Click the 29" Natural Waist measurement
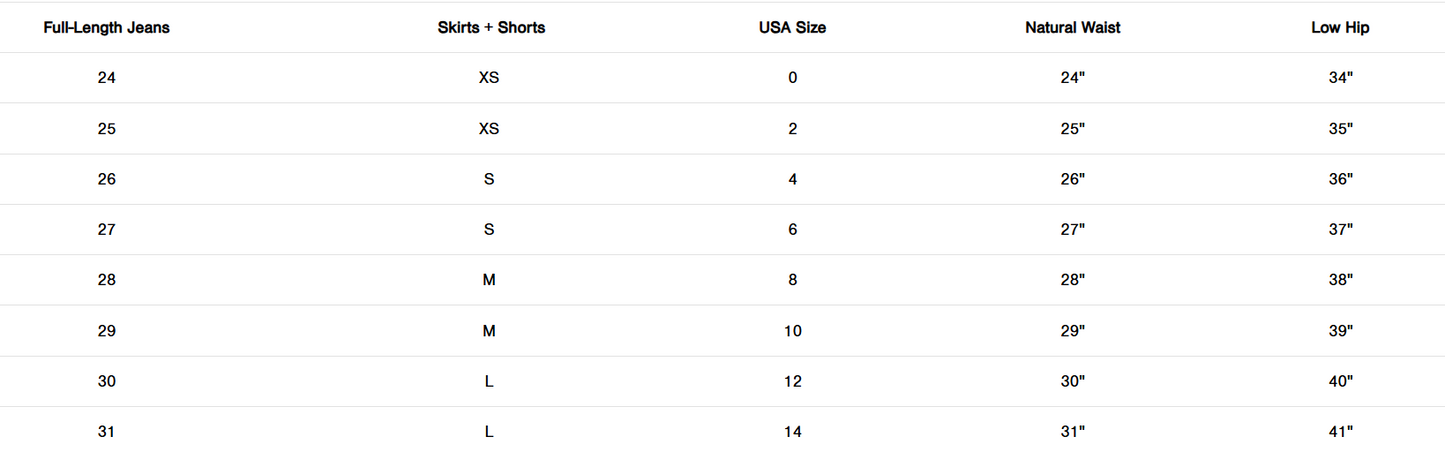 pos(1072,331)
